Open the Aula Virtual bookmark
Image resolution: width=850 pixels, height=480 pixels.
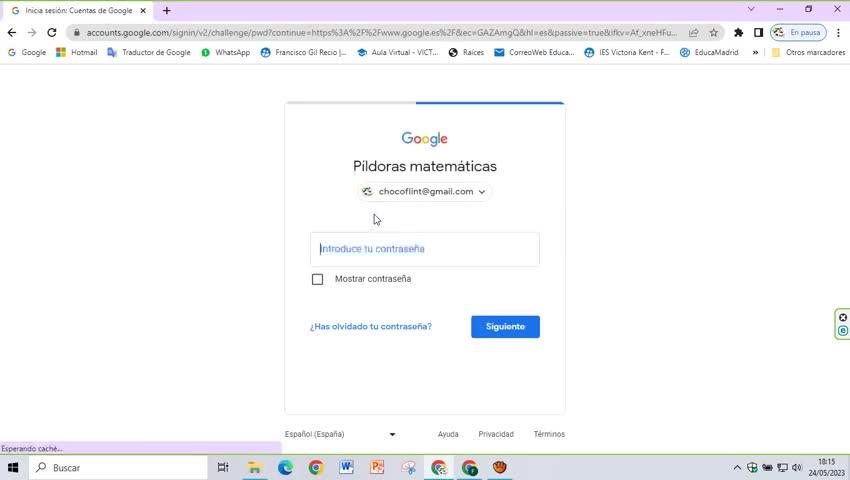pos(397,52)
